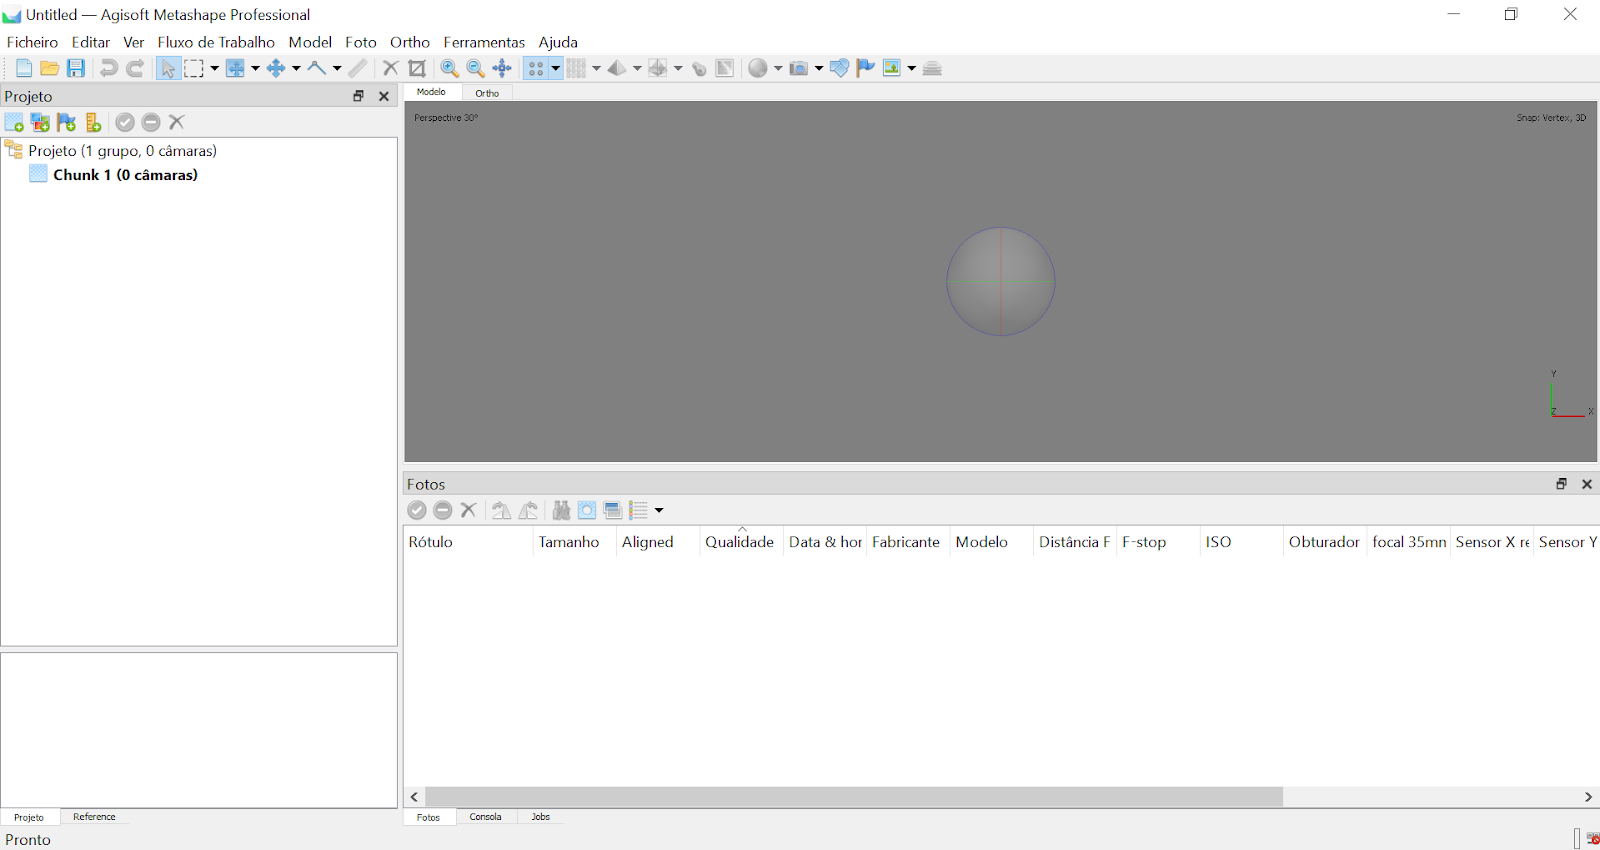Click Add Marker flag icon in Projeto panel

[66, 122]
